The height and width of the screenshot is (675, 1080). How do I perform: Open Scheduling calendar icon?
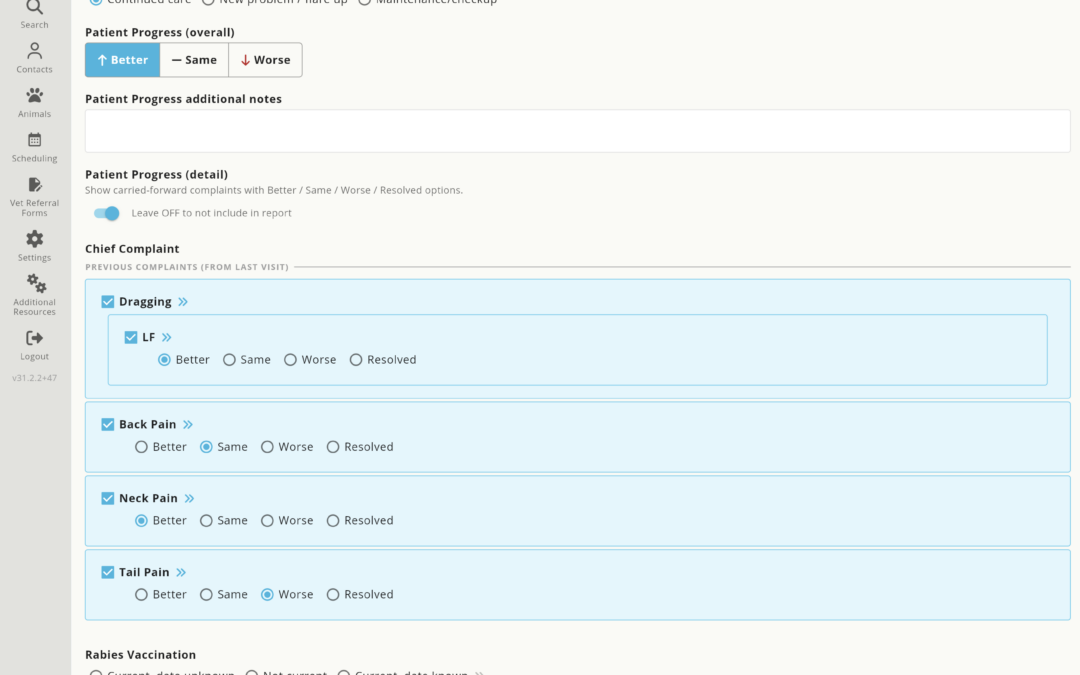coord(34,140)
